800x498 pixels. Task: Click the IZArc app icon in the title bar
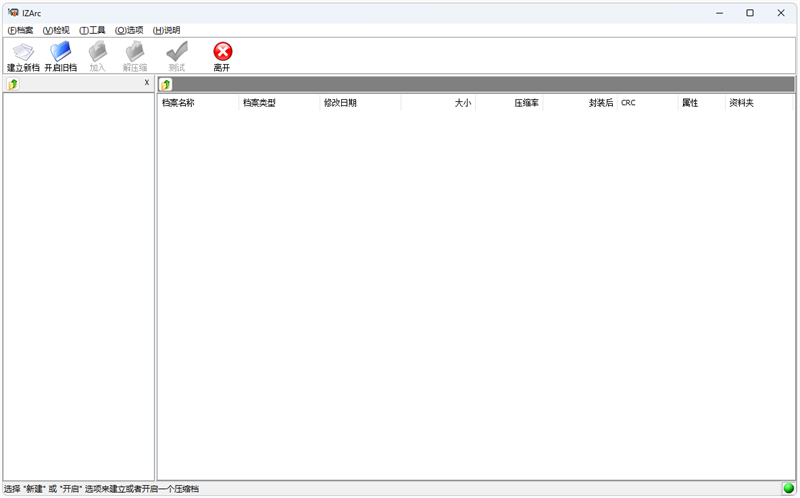pos(12,13)
